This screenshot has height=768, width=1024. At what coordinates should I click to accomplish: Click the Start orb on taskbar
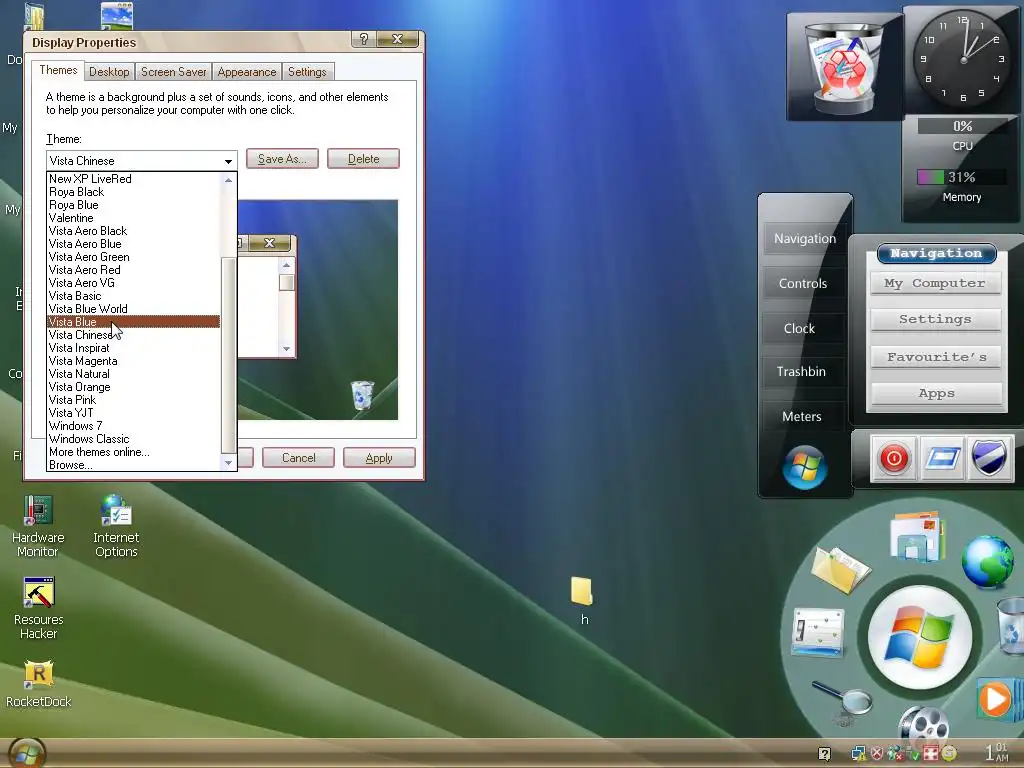[x=26, y=753]
